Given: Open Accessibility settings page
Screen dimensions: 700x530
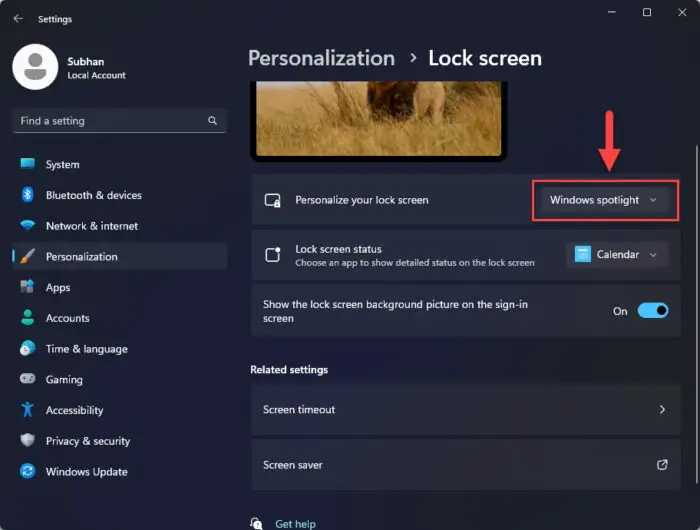Looking at the screenshot, I should pos(74,410).
